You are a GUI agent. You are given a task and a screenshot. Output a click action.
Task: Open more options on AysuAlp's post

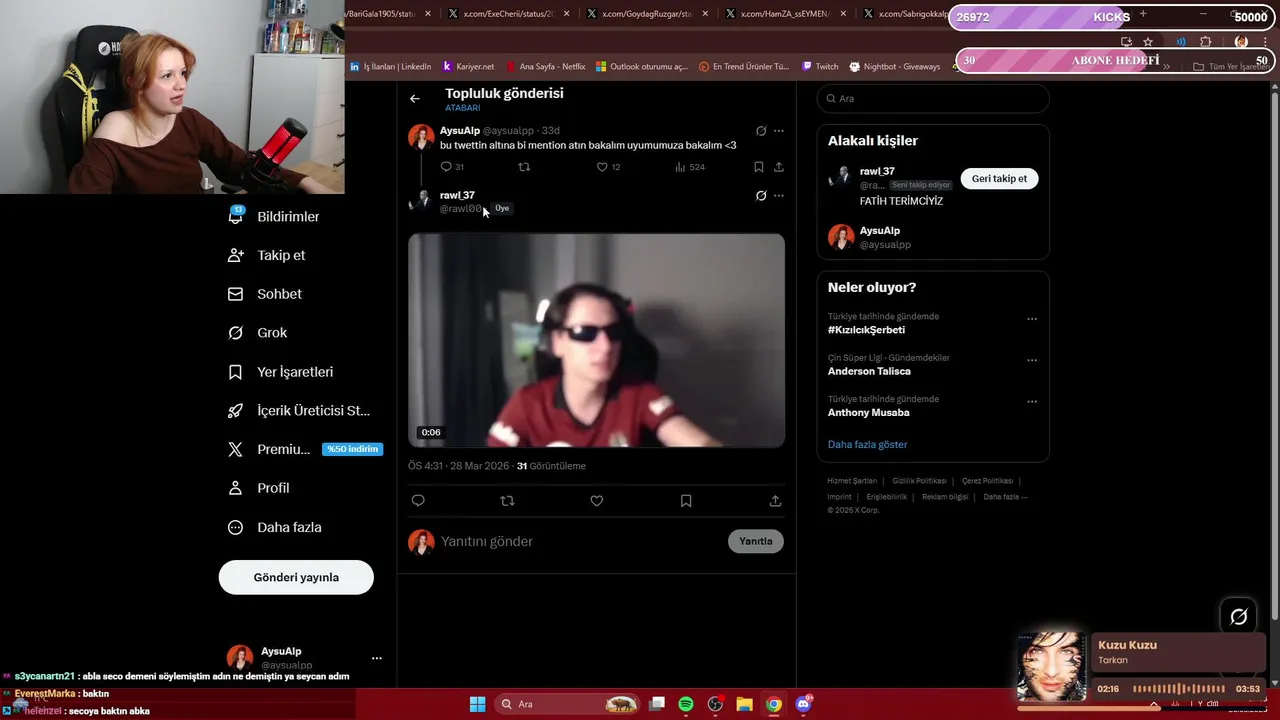tap(779, 131)
